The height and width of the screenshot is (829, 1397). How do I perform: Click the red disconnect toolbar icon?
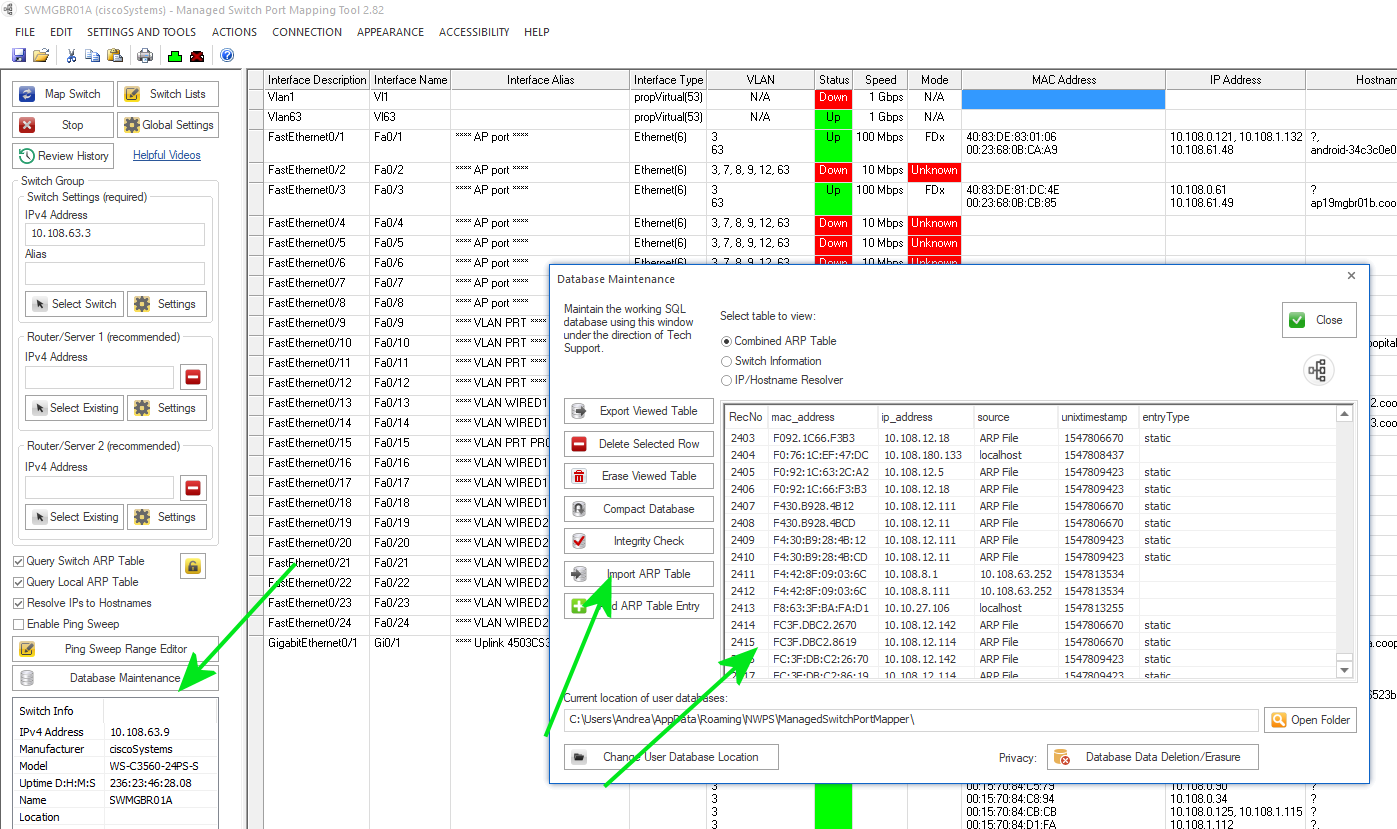click(197, 55)
